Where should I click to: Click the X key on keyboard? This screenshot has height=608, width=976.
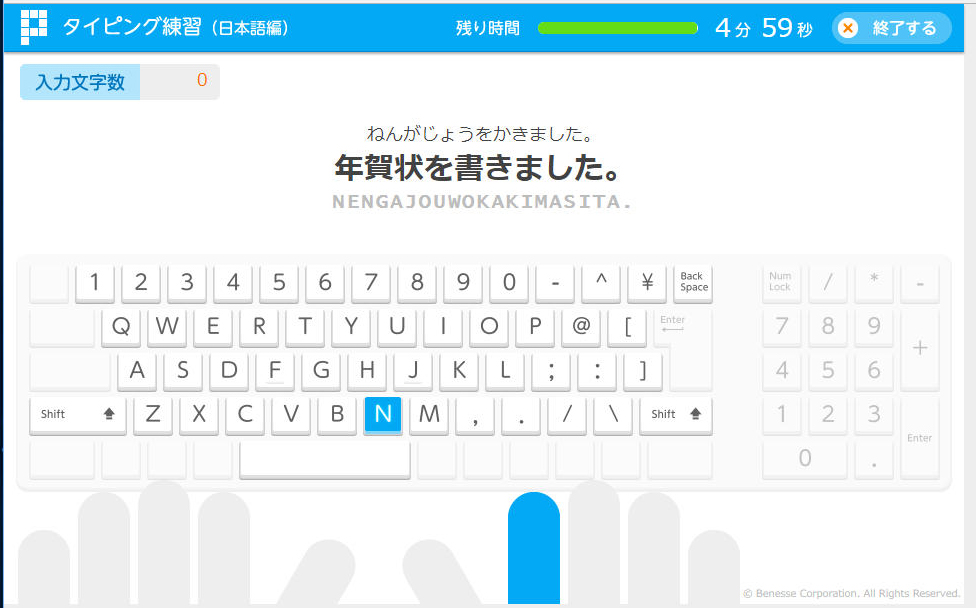(199, 414)
